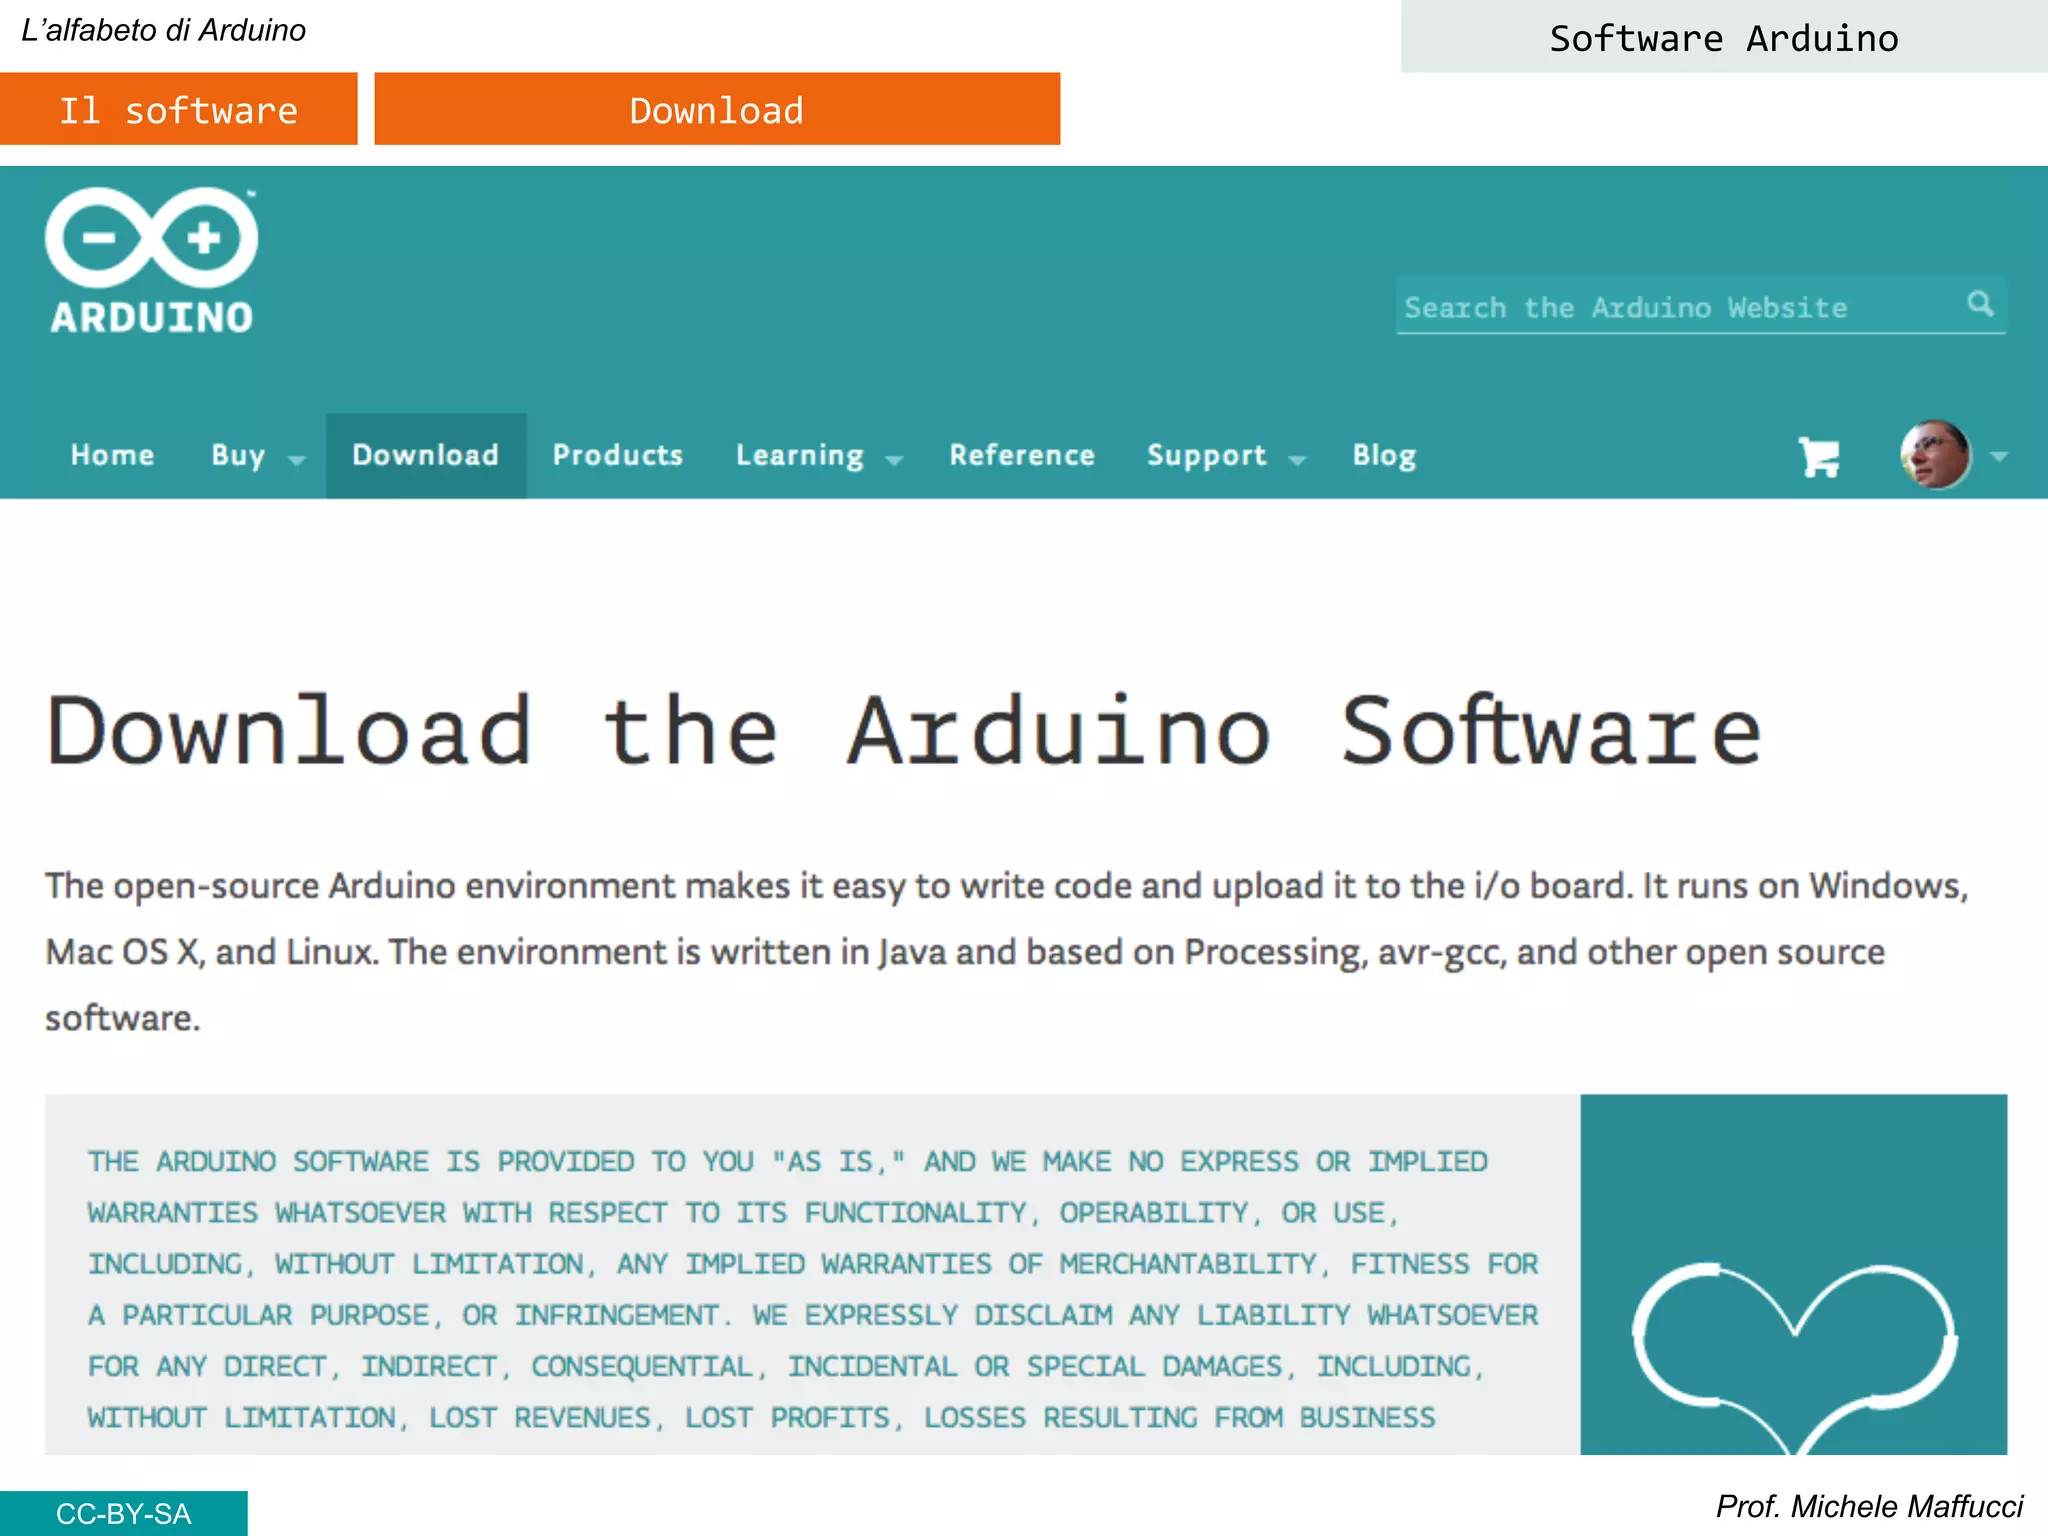Expand the Buy menu arrow
The width and height of the screenshot is (2048, 1536).
point(296,460)
